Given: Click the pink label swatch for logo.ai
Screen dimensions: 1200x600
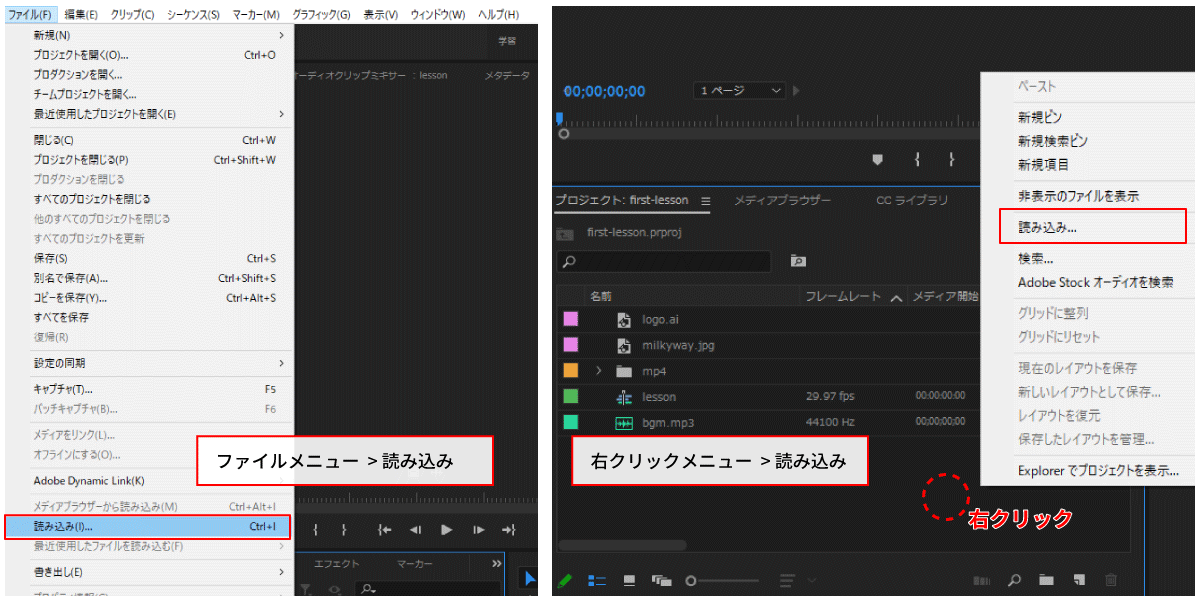Looking at the screenshot, I should [x=571, y=319].
